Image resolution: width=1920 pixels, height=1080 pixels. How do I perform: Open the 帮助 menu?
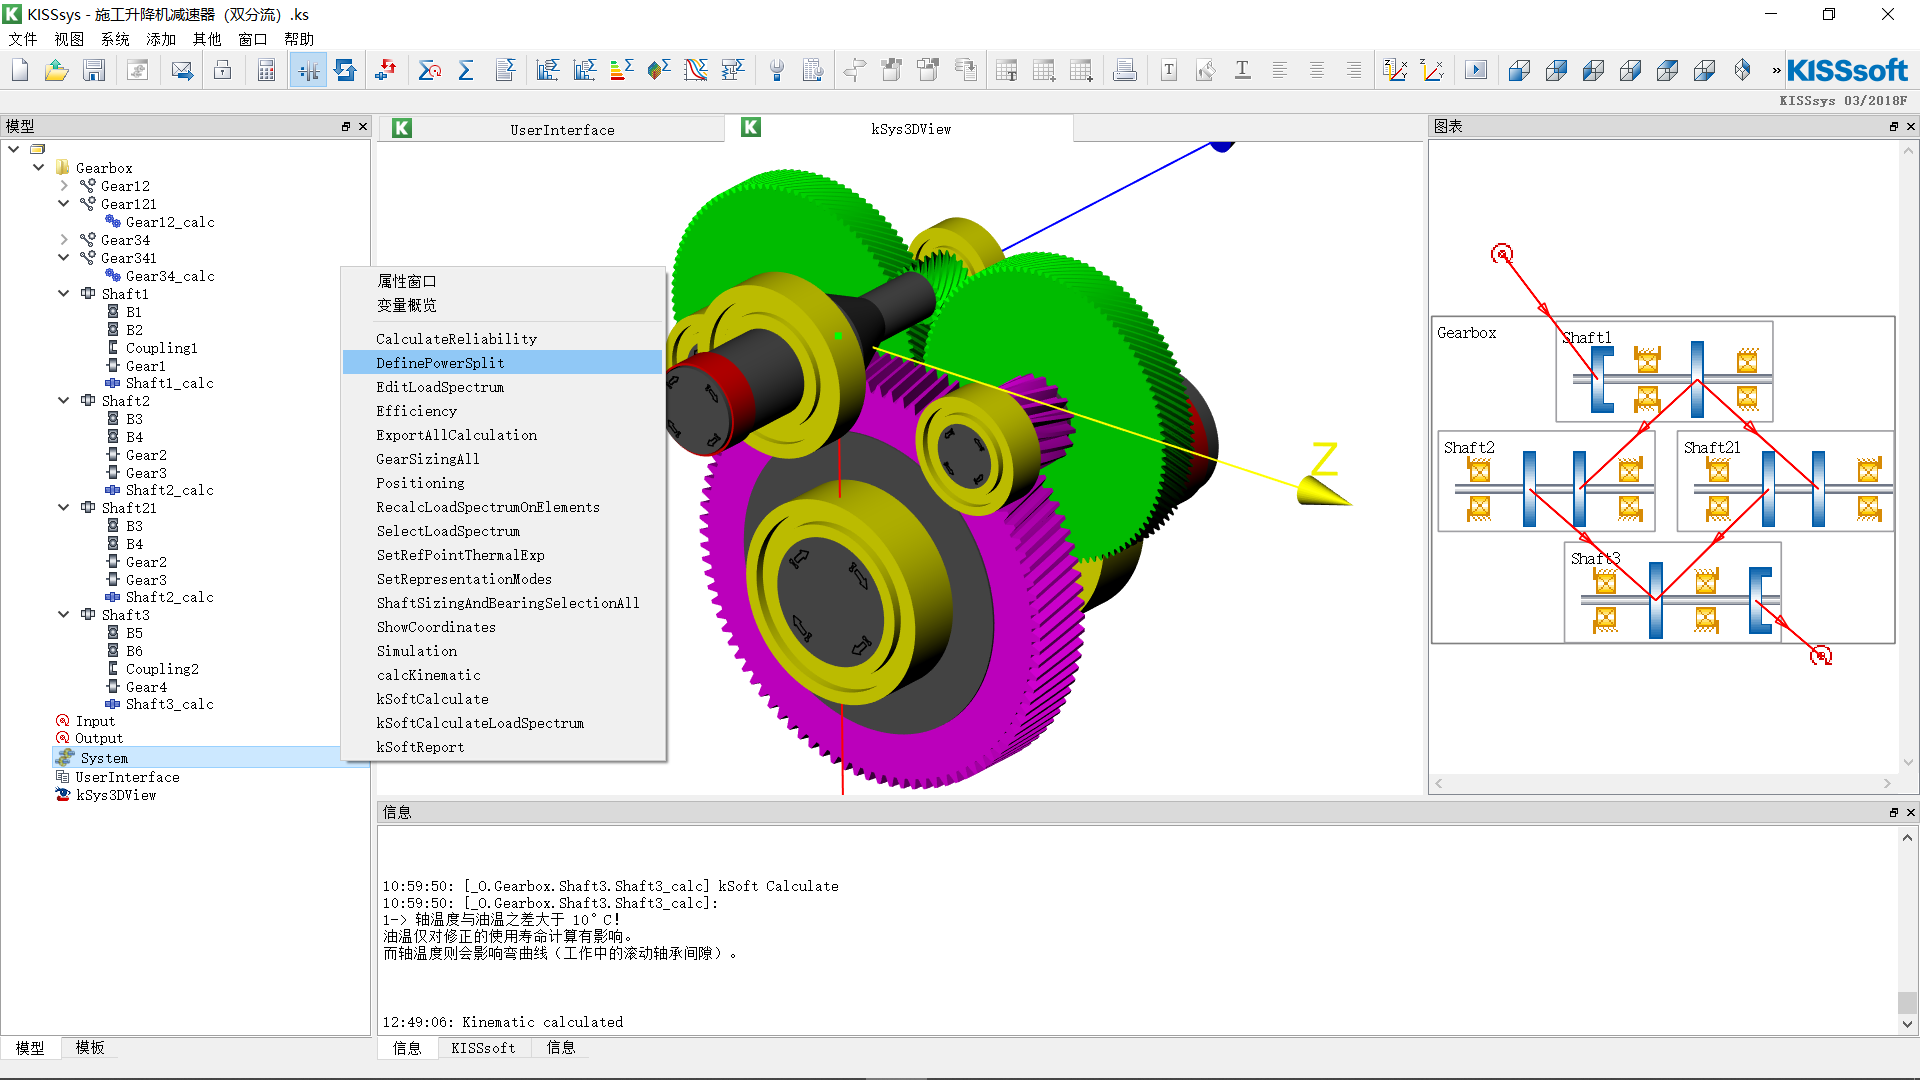point(299,39)
